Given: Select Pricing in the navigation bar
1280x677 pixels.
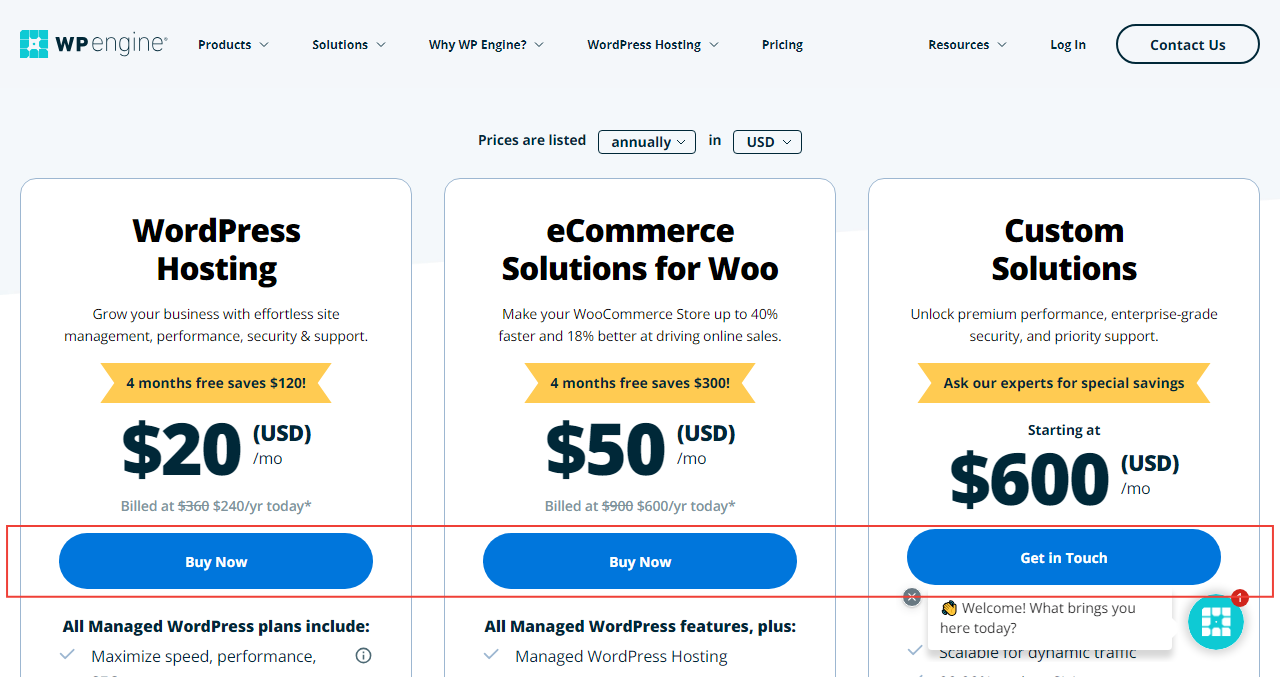Looking at the screenshot, I should [782, 44].
